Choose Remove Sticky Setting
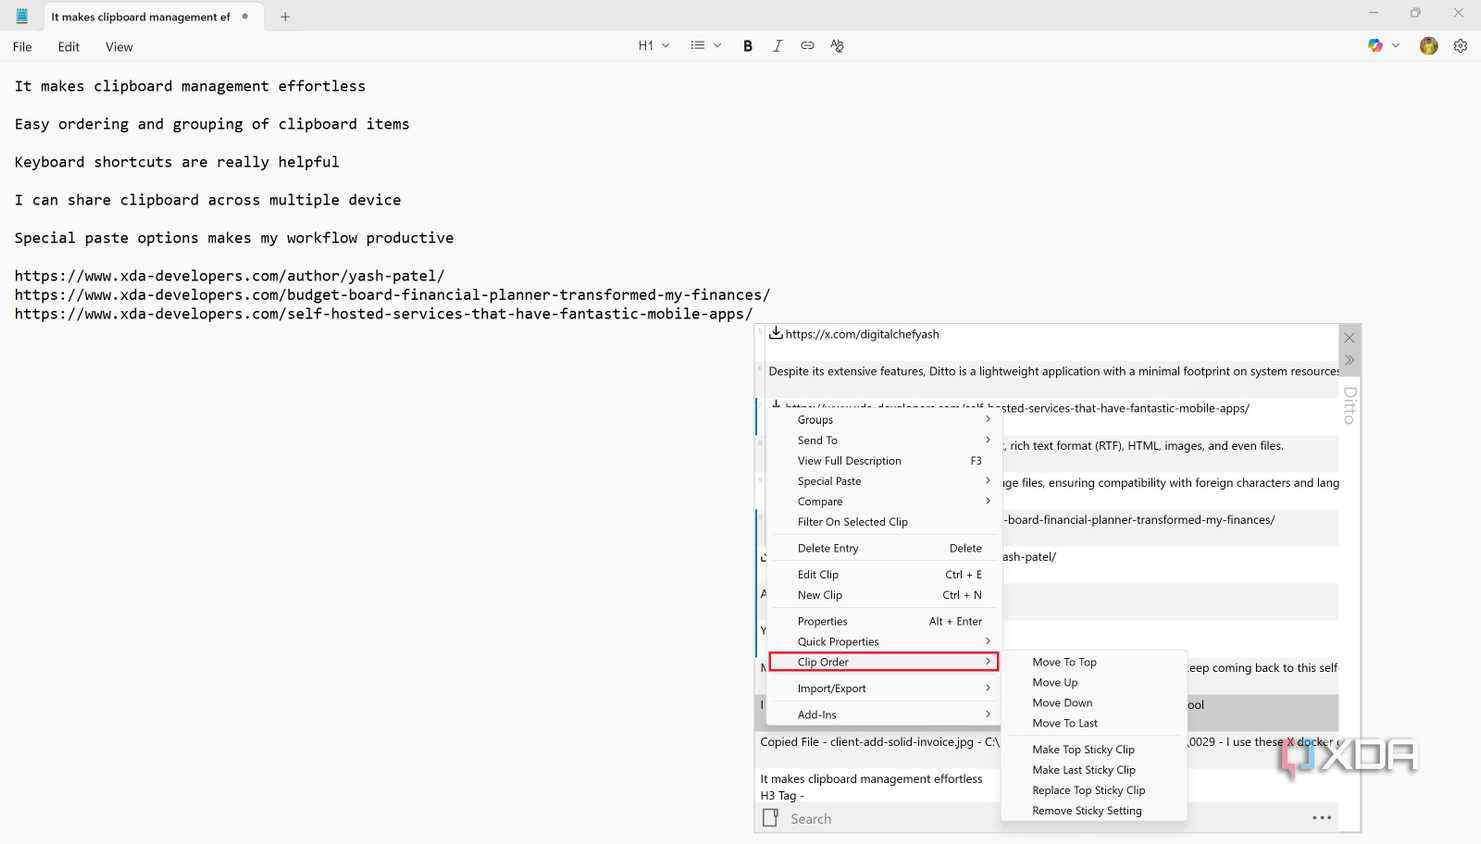The width and height of the screenshot is (1481, 844). pos(1094,811)
